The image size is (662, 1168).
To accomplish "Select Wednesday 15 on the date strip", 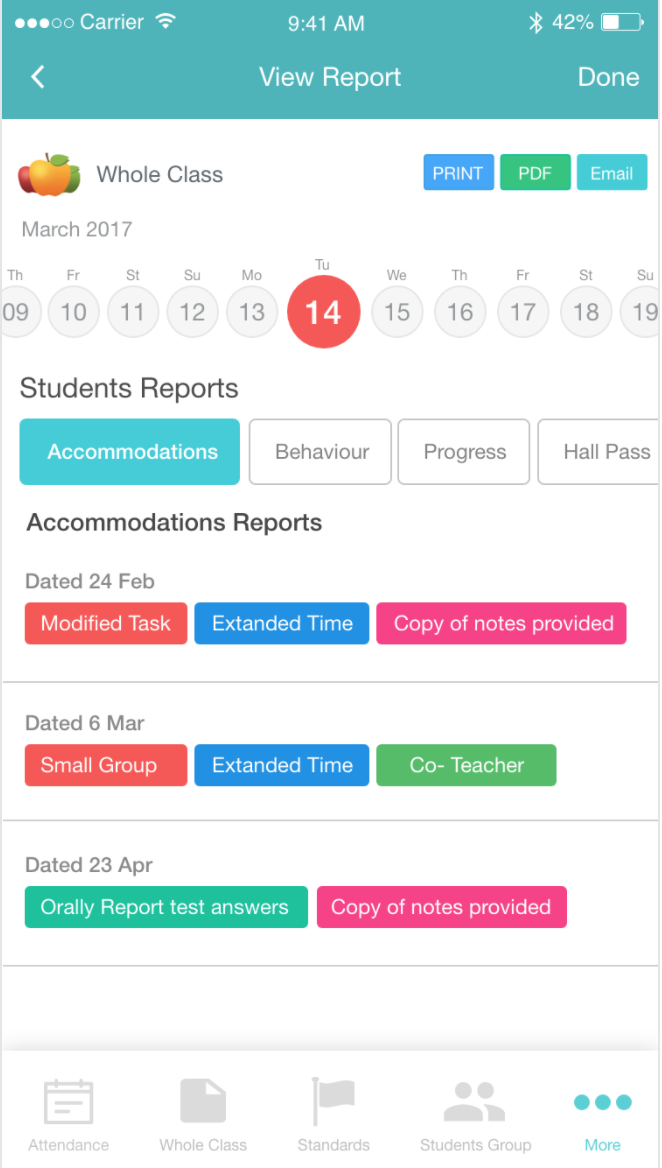I will click(397, 312).
